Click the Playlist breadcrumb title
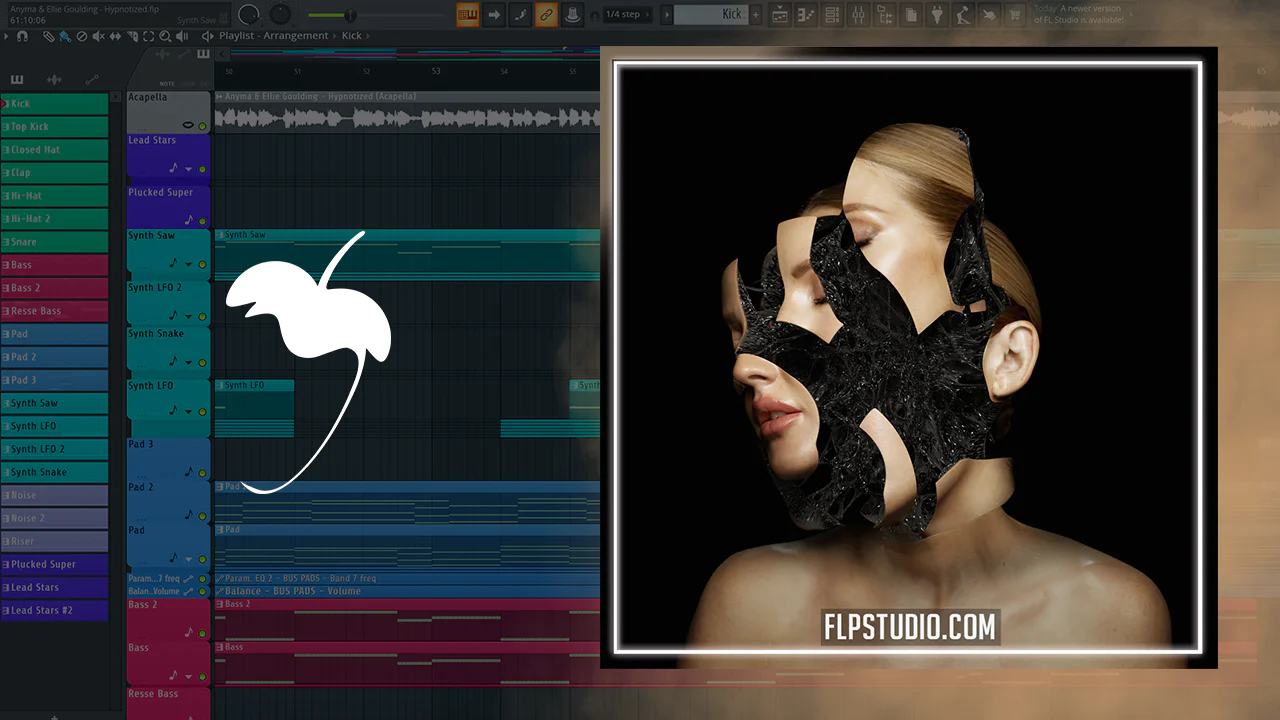The image size is (1280, 720). [x=236, y=36]
